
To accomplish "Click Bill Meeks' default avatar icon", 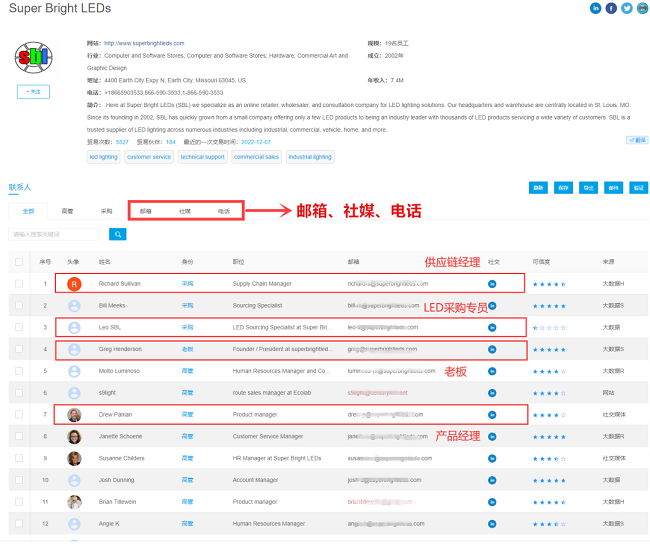I will click(x=74, y=306).
